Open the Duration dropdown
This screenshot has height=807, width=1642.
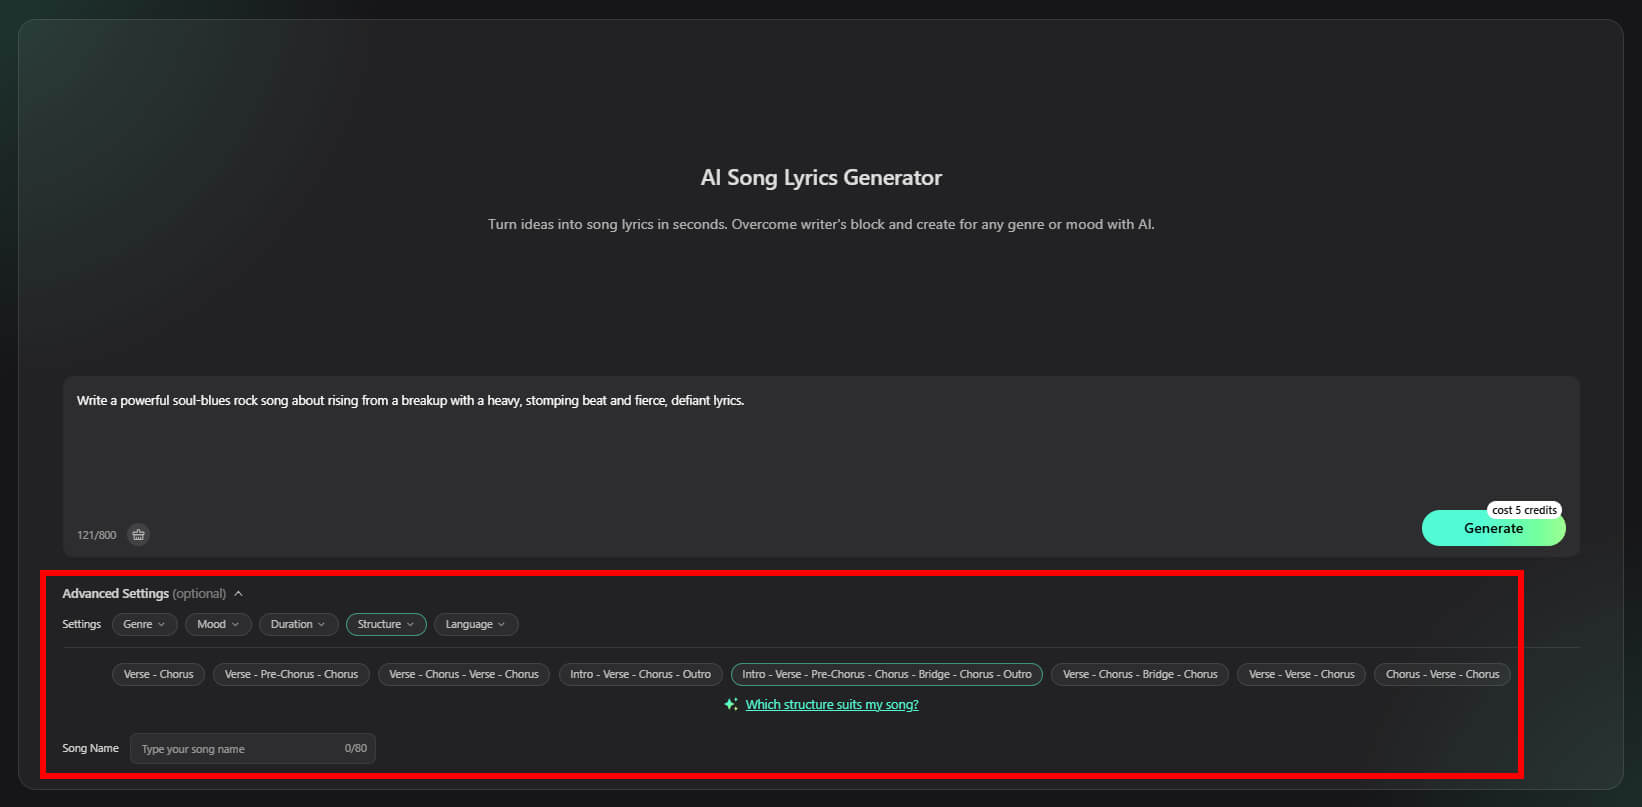point(298,624)
